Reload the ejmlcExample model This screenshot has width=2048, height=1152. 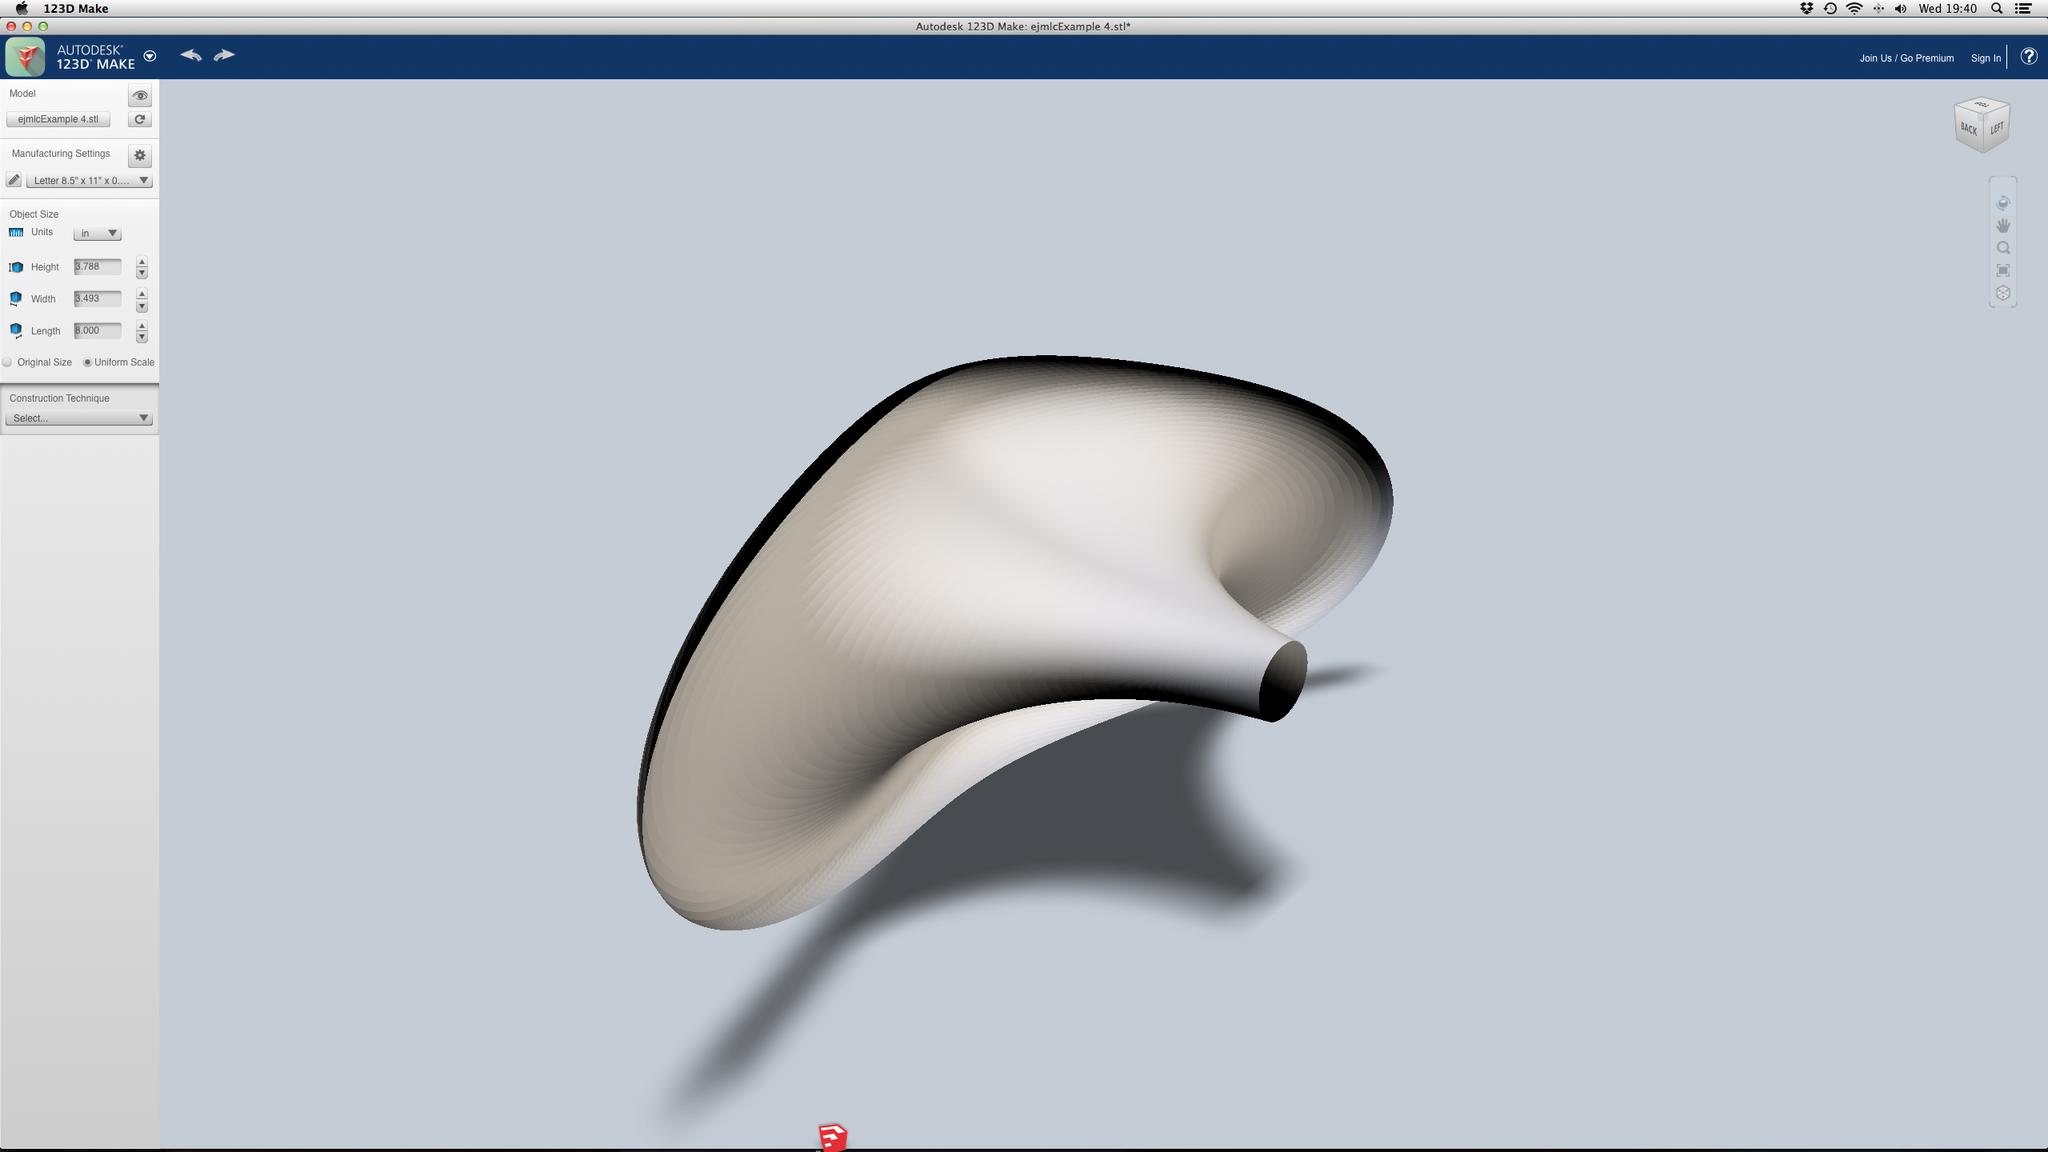(140, 119)
